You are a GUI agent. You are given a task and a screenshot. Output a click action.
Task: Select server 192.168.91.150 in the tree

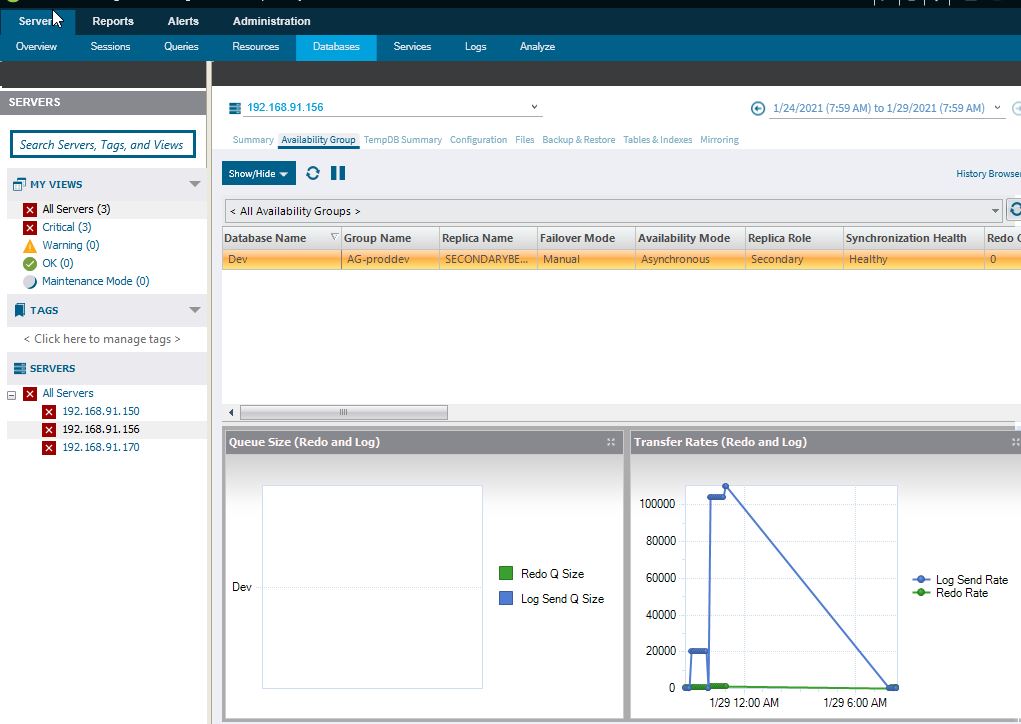coord(101,411)
